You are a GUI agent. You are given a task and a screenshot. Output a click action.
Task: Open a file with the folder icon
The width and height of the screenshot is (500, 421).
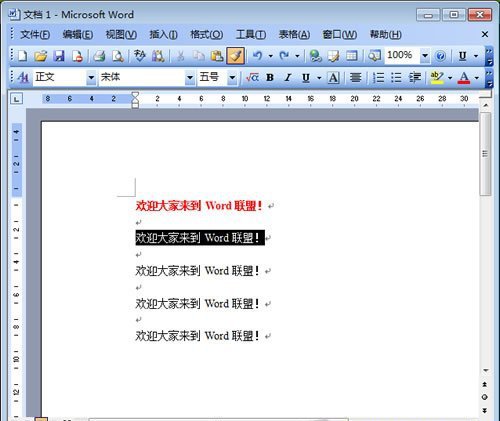click(x=41, y=56)
